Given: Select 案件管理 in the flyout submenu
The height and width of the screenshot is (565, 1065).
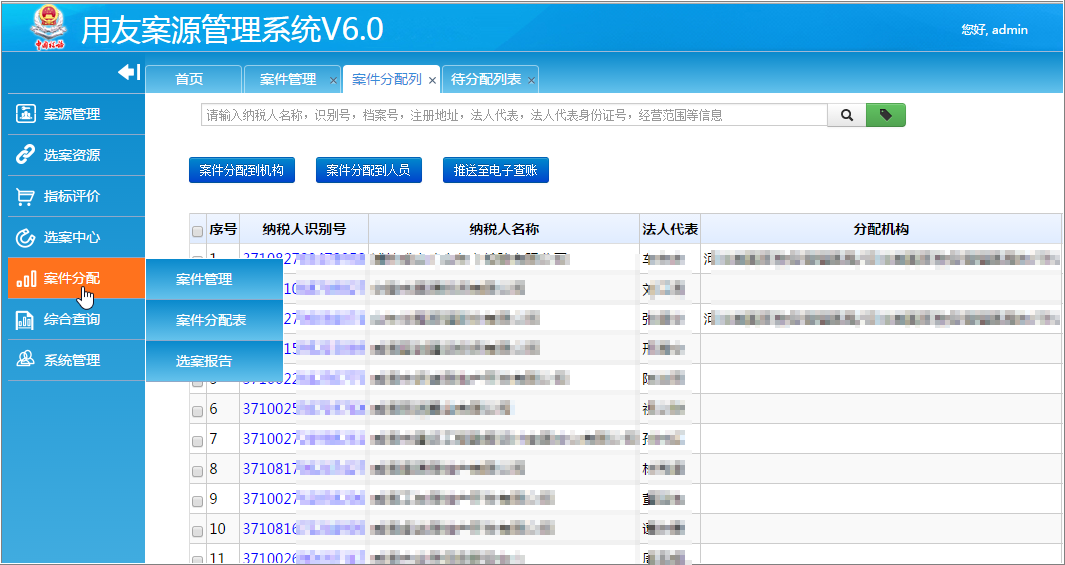Looking at the screenshot, I should coord(214,279).
